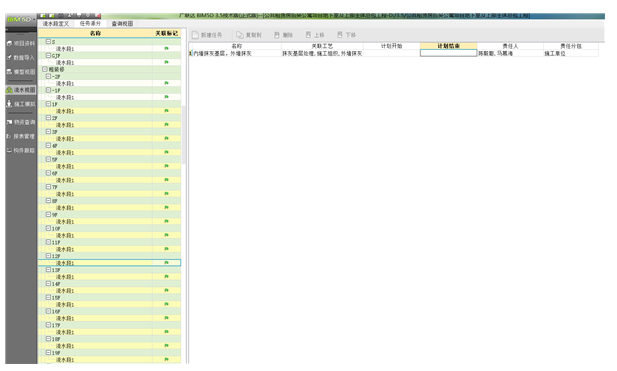The image size is (617, 371).
Task: Click the flag under the 6F node
Action: [166, 180]
